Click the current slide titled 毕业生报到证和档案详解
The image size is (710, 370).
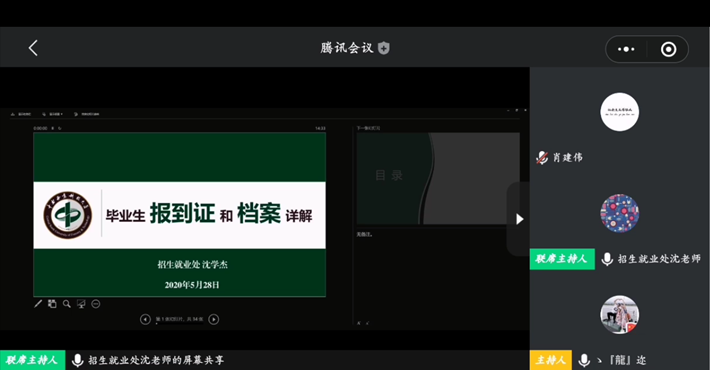click(x=179, y=215)
